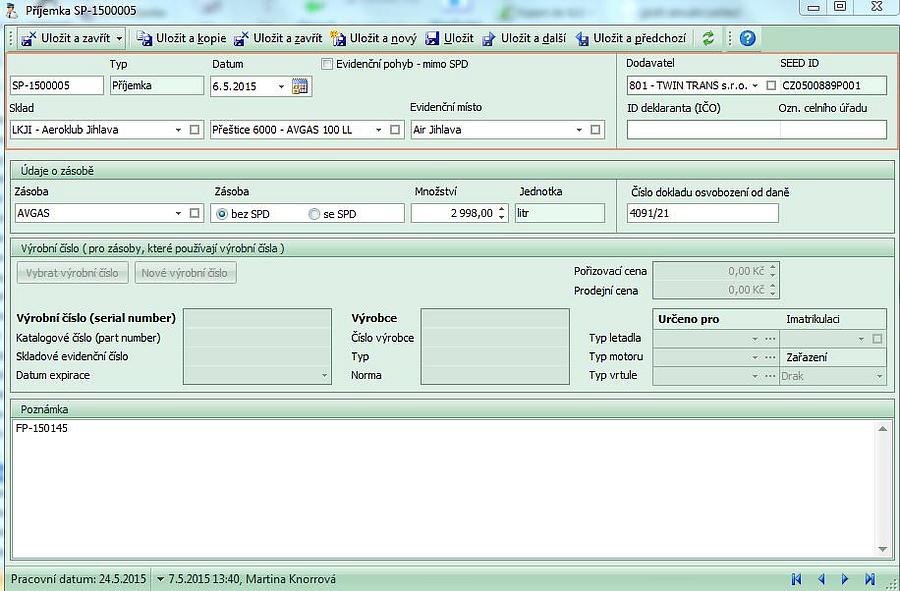Open help via blue question mark icon
Screen dimensions: 900x591
click(747, 38)
